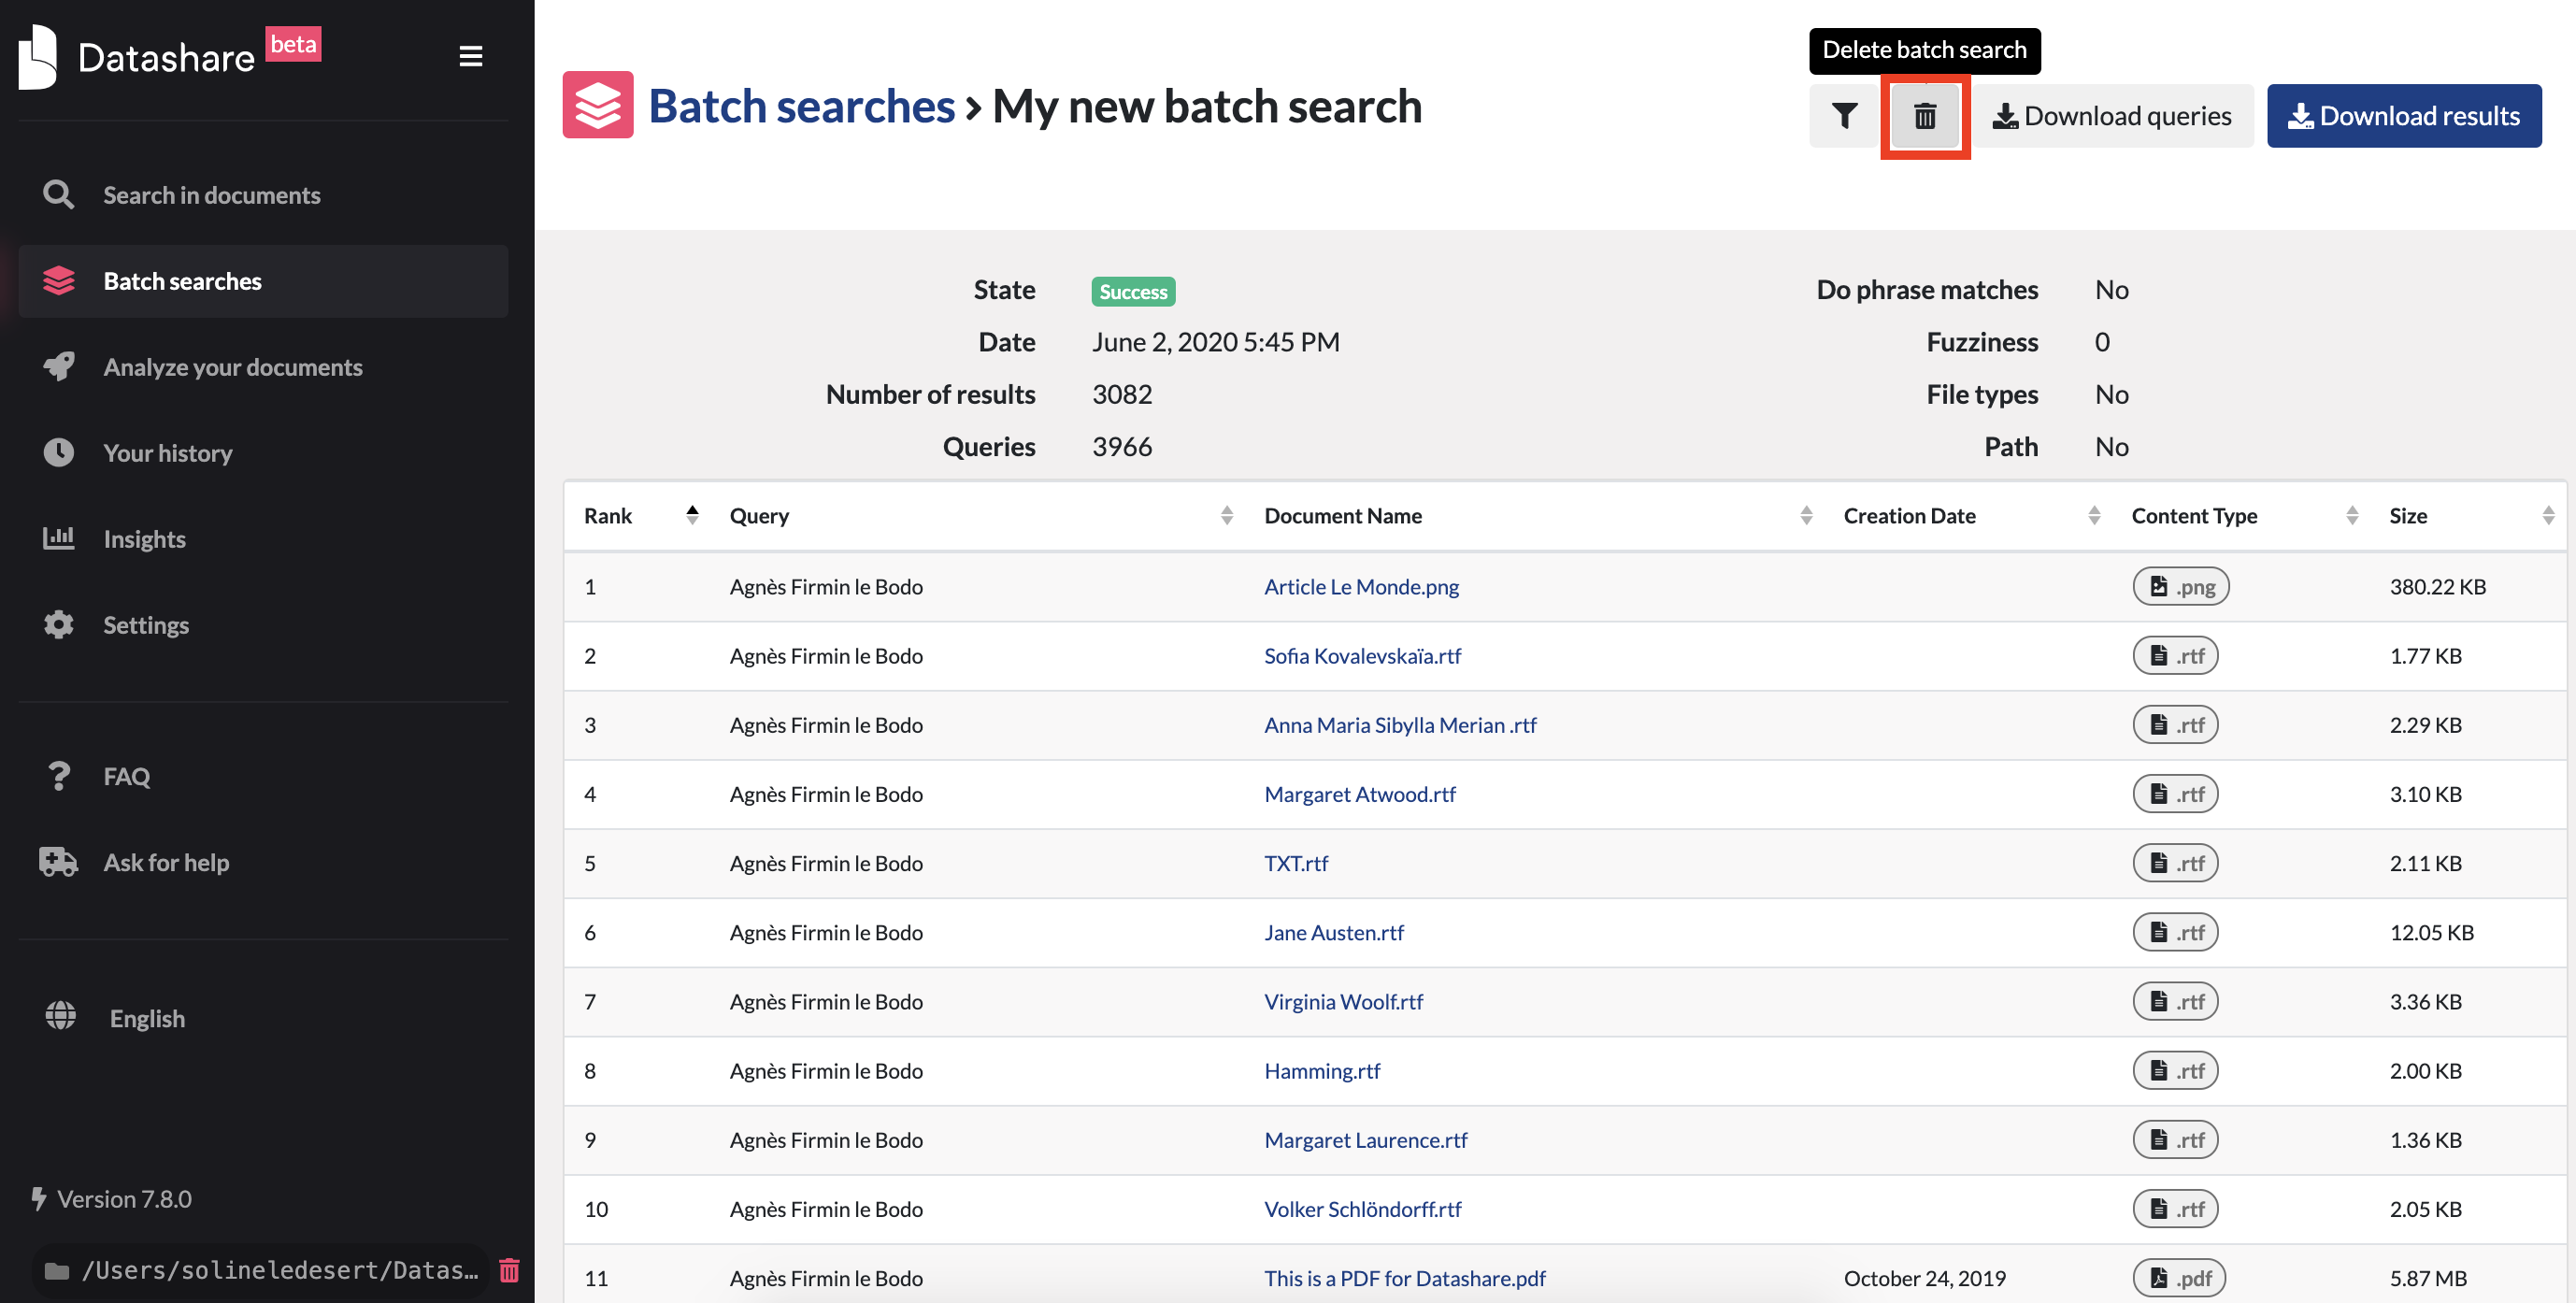2576x1303 pixels.
Task: Go back via Batch searches breadcrumb link
Action: (x=801, y=106)
